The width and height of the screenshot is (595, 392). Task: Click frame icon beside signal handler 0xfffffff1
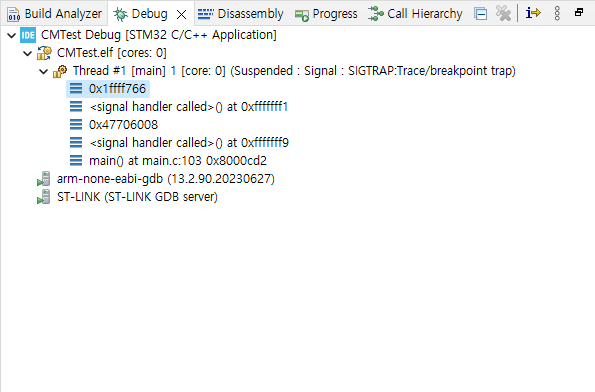pyautogui.click(x=76, y=107)
